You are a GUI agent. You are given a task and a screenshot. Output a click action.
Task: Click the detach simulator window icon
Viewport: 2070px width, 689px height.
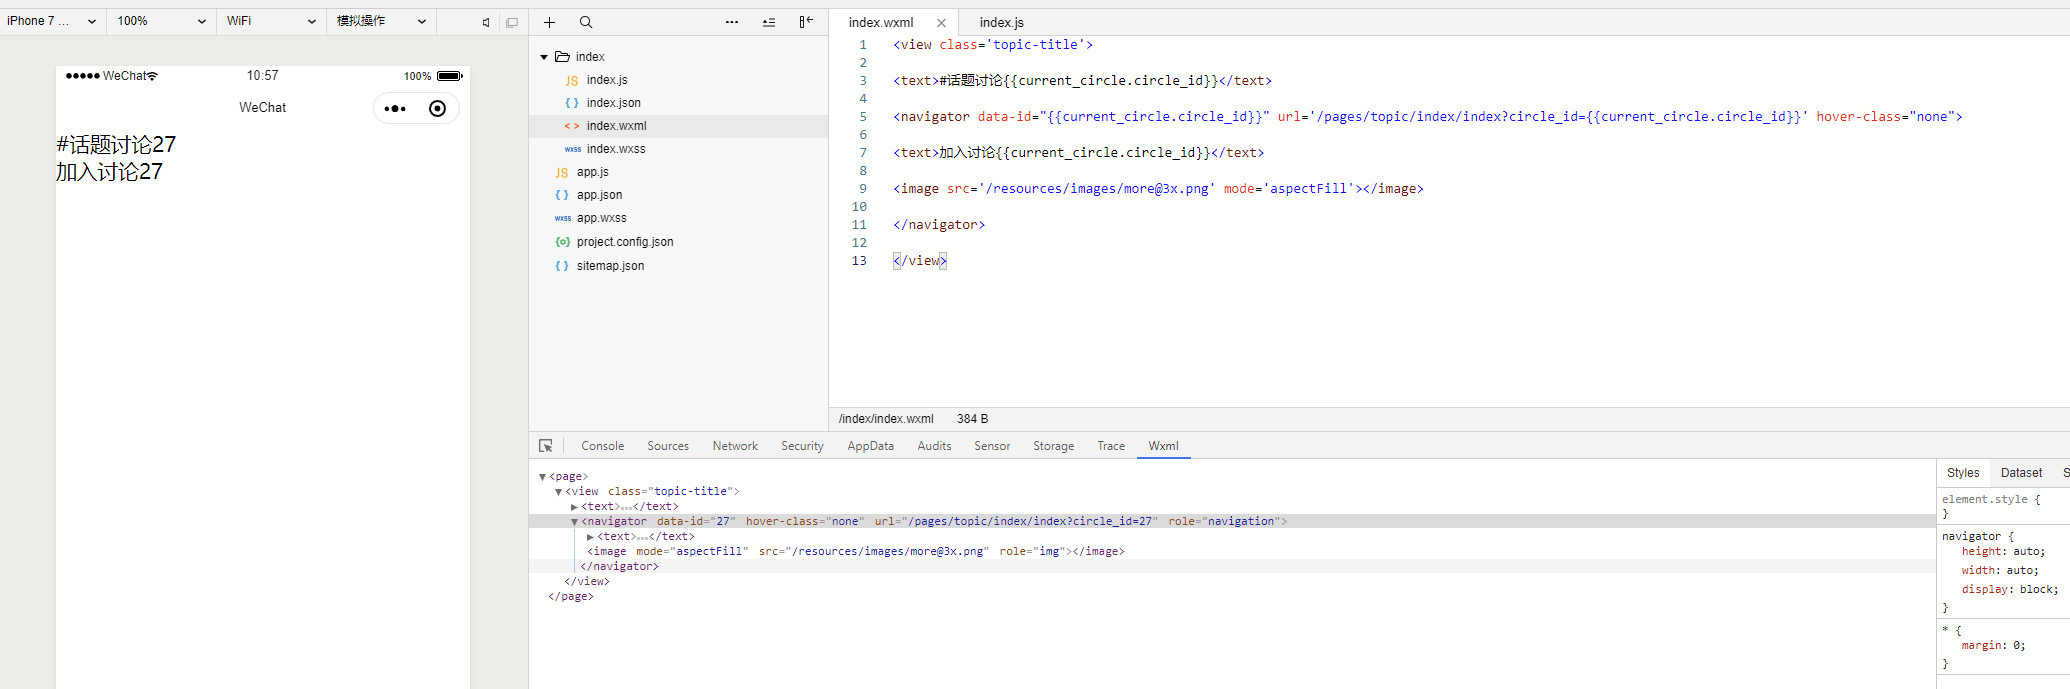tap(512, 22)
